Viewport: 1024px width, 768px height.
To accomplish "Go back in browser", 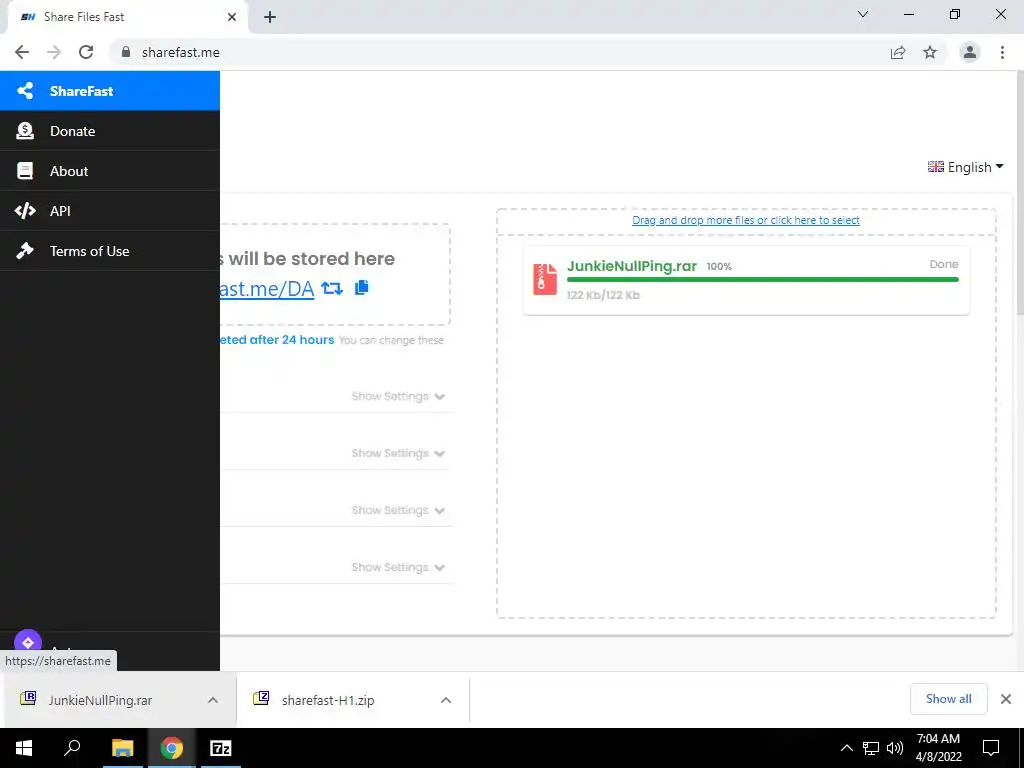I will pyautogui.click(x=22, y=52).
